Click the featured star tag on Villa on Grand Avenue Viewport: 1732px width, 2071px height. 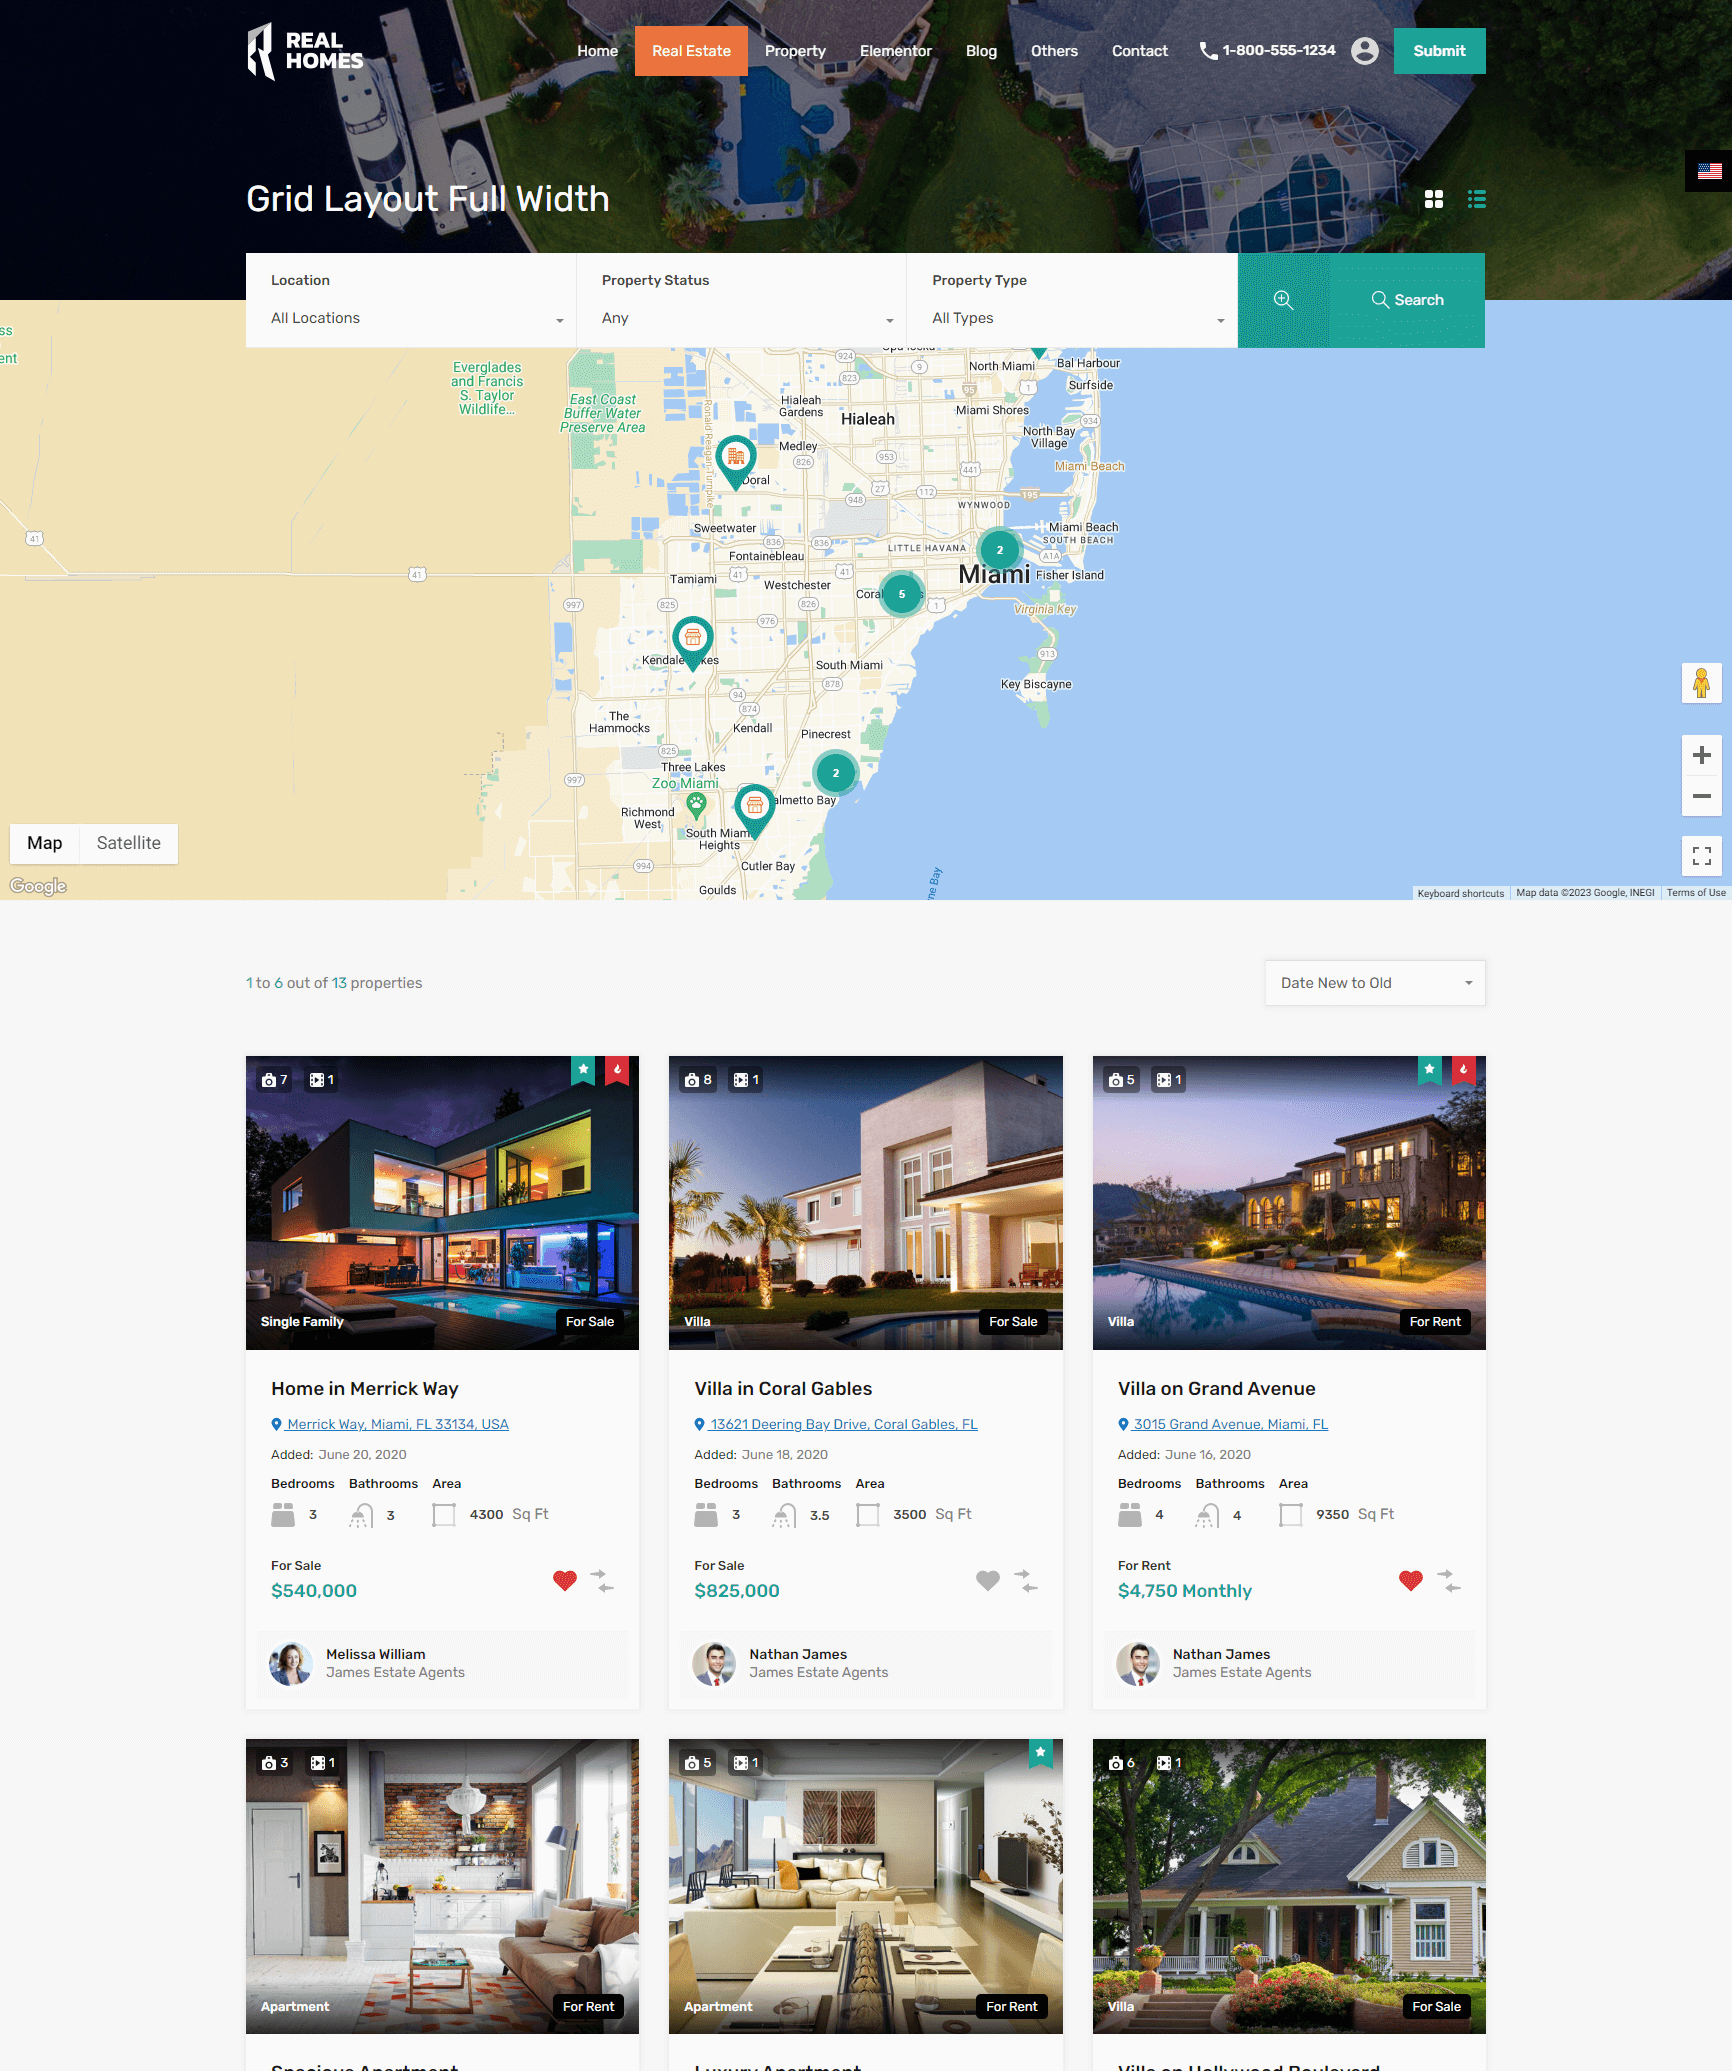(1430, 1070)
